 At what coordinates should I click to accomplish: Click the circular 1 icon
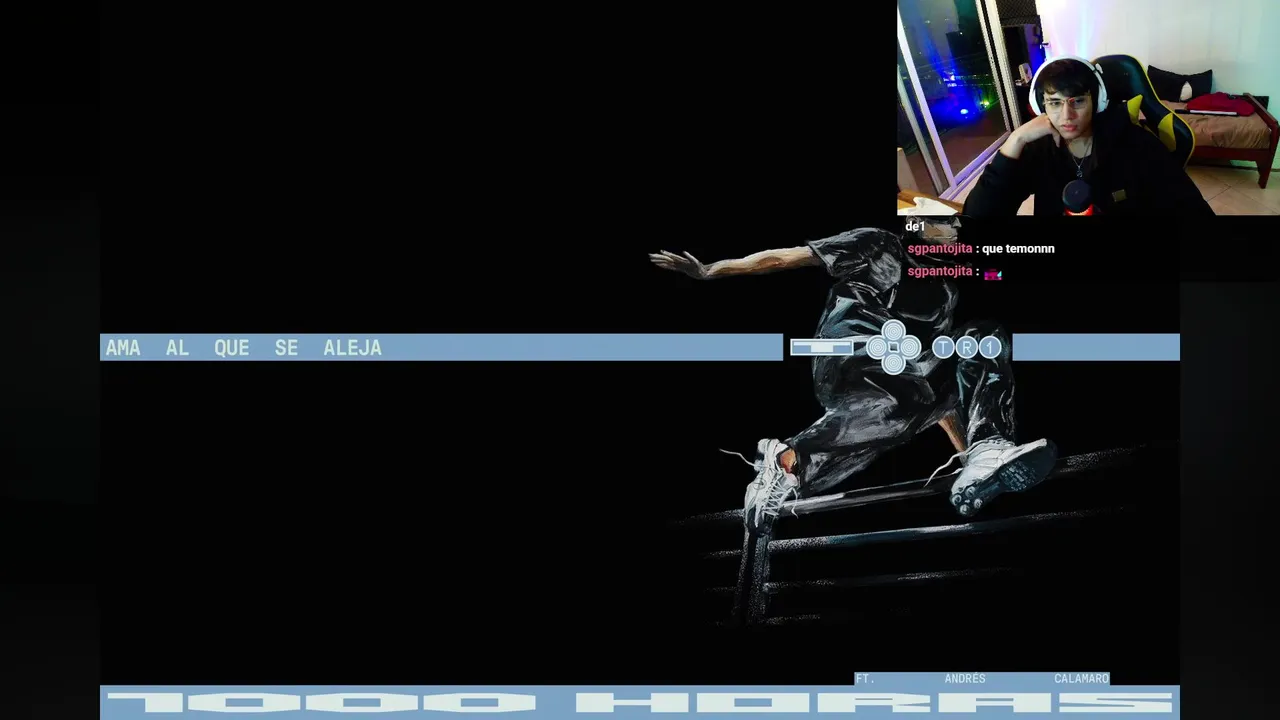click(x=990, y=347)
